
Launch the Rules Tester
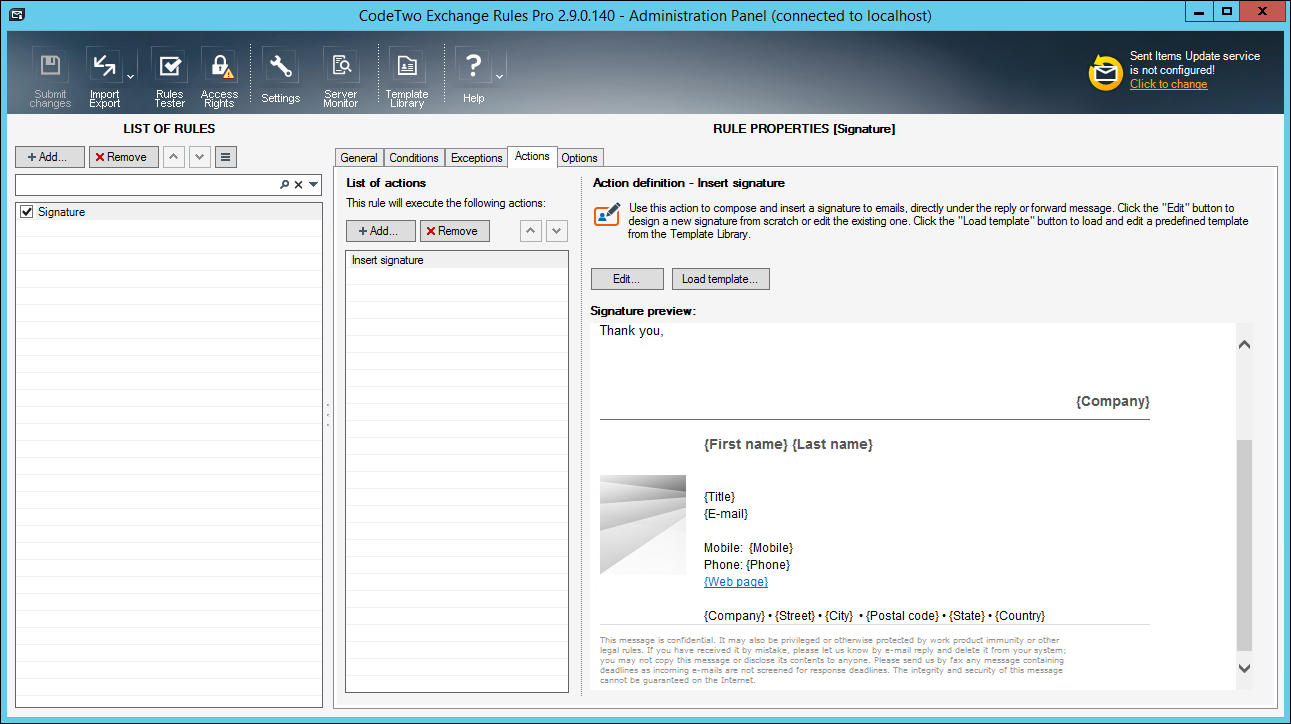point(169,77)
